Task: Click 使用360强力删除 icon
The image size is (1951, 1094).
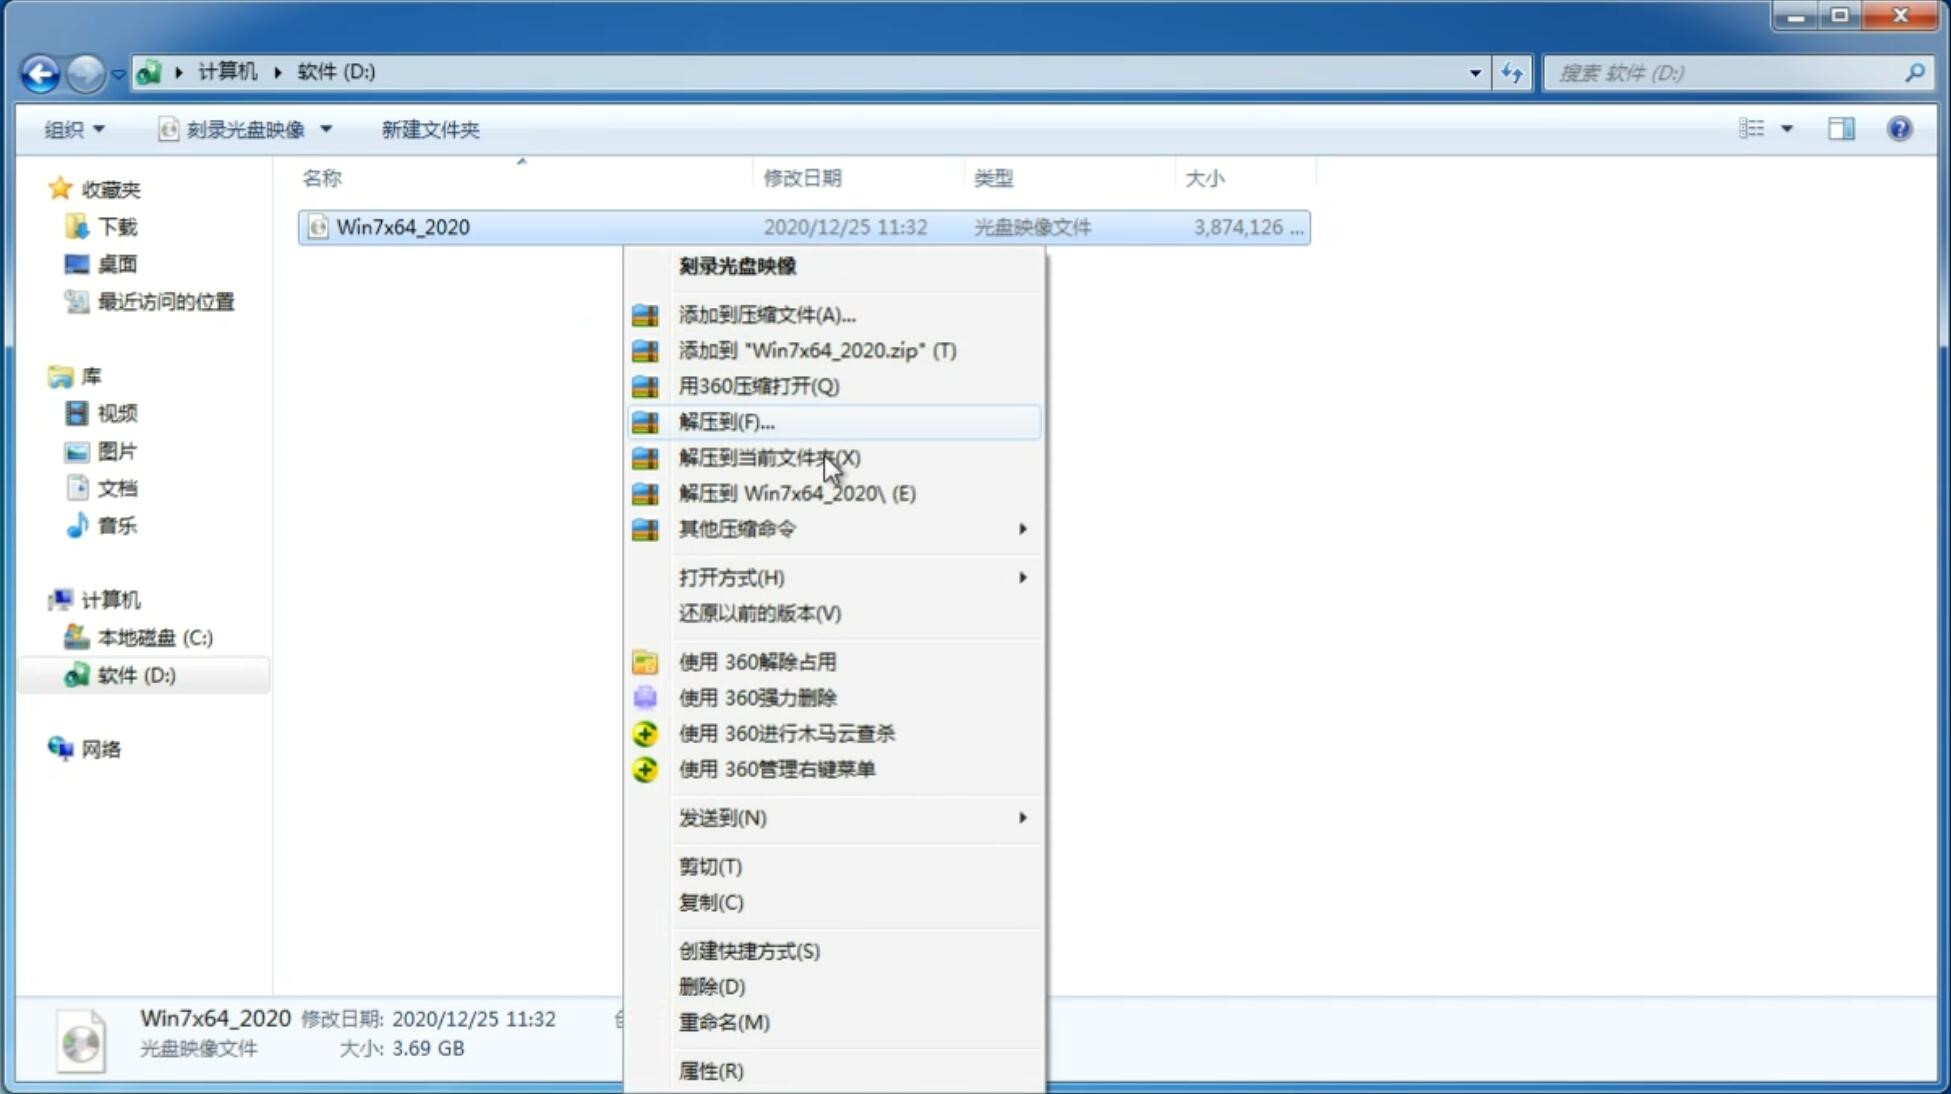Action: tap(647, 696)
